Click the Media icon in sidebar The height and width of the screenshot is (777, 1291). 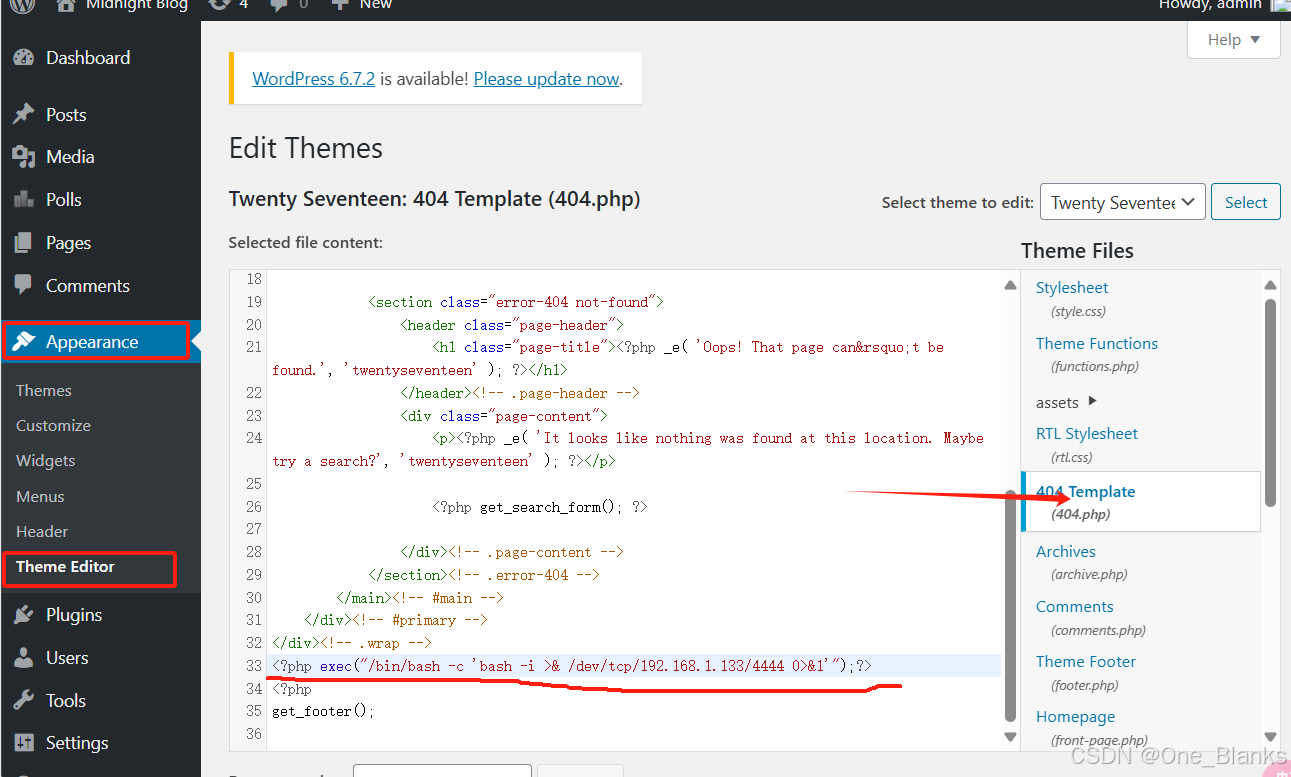click(x=24, y=157)
